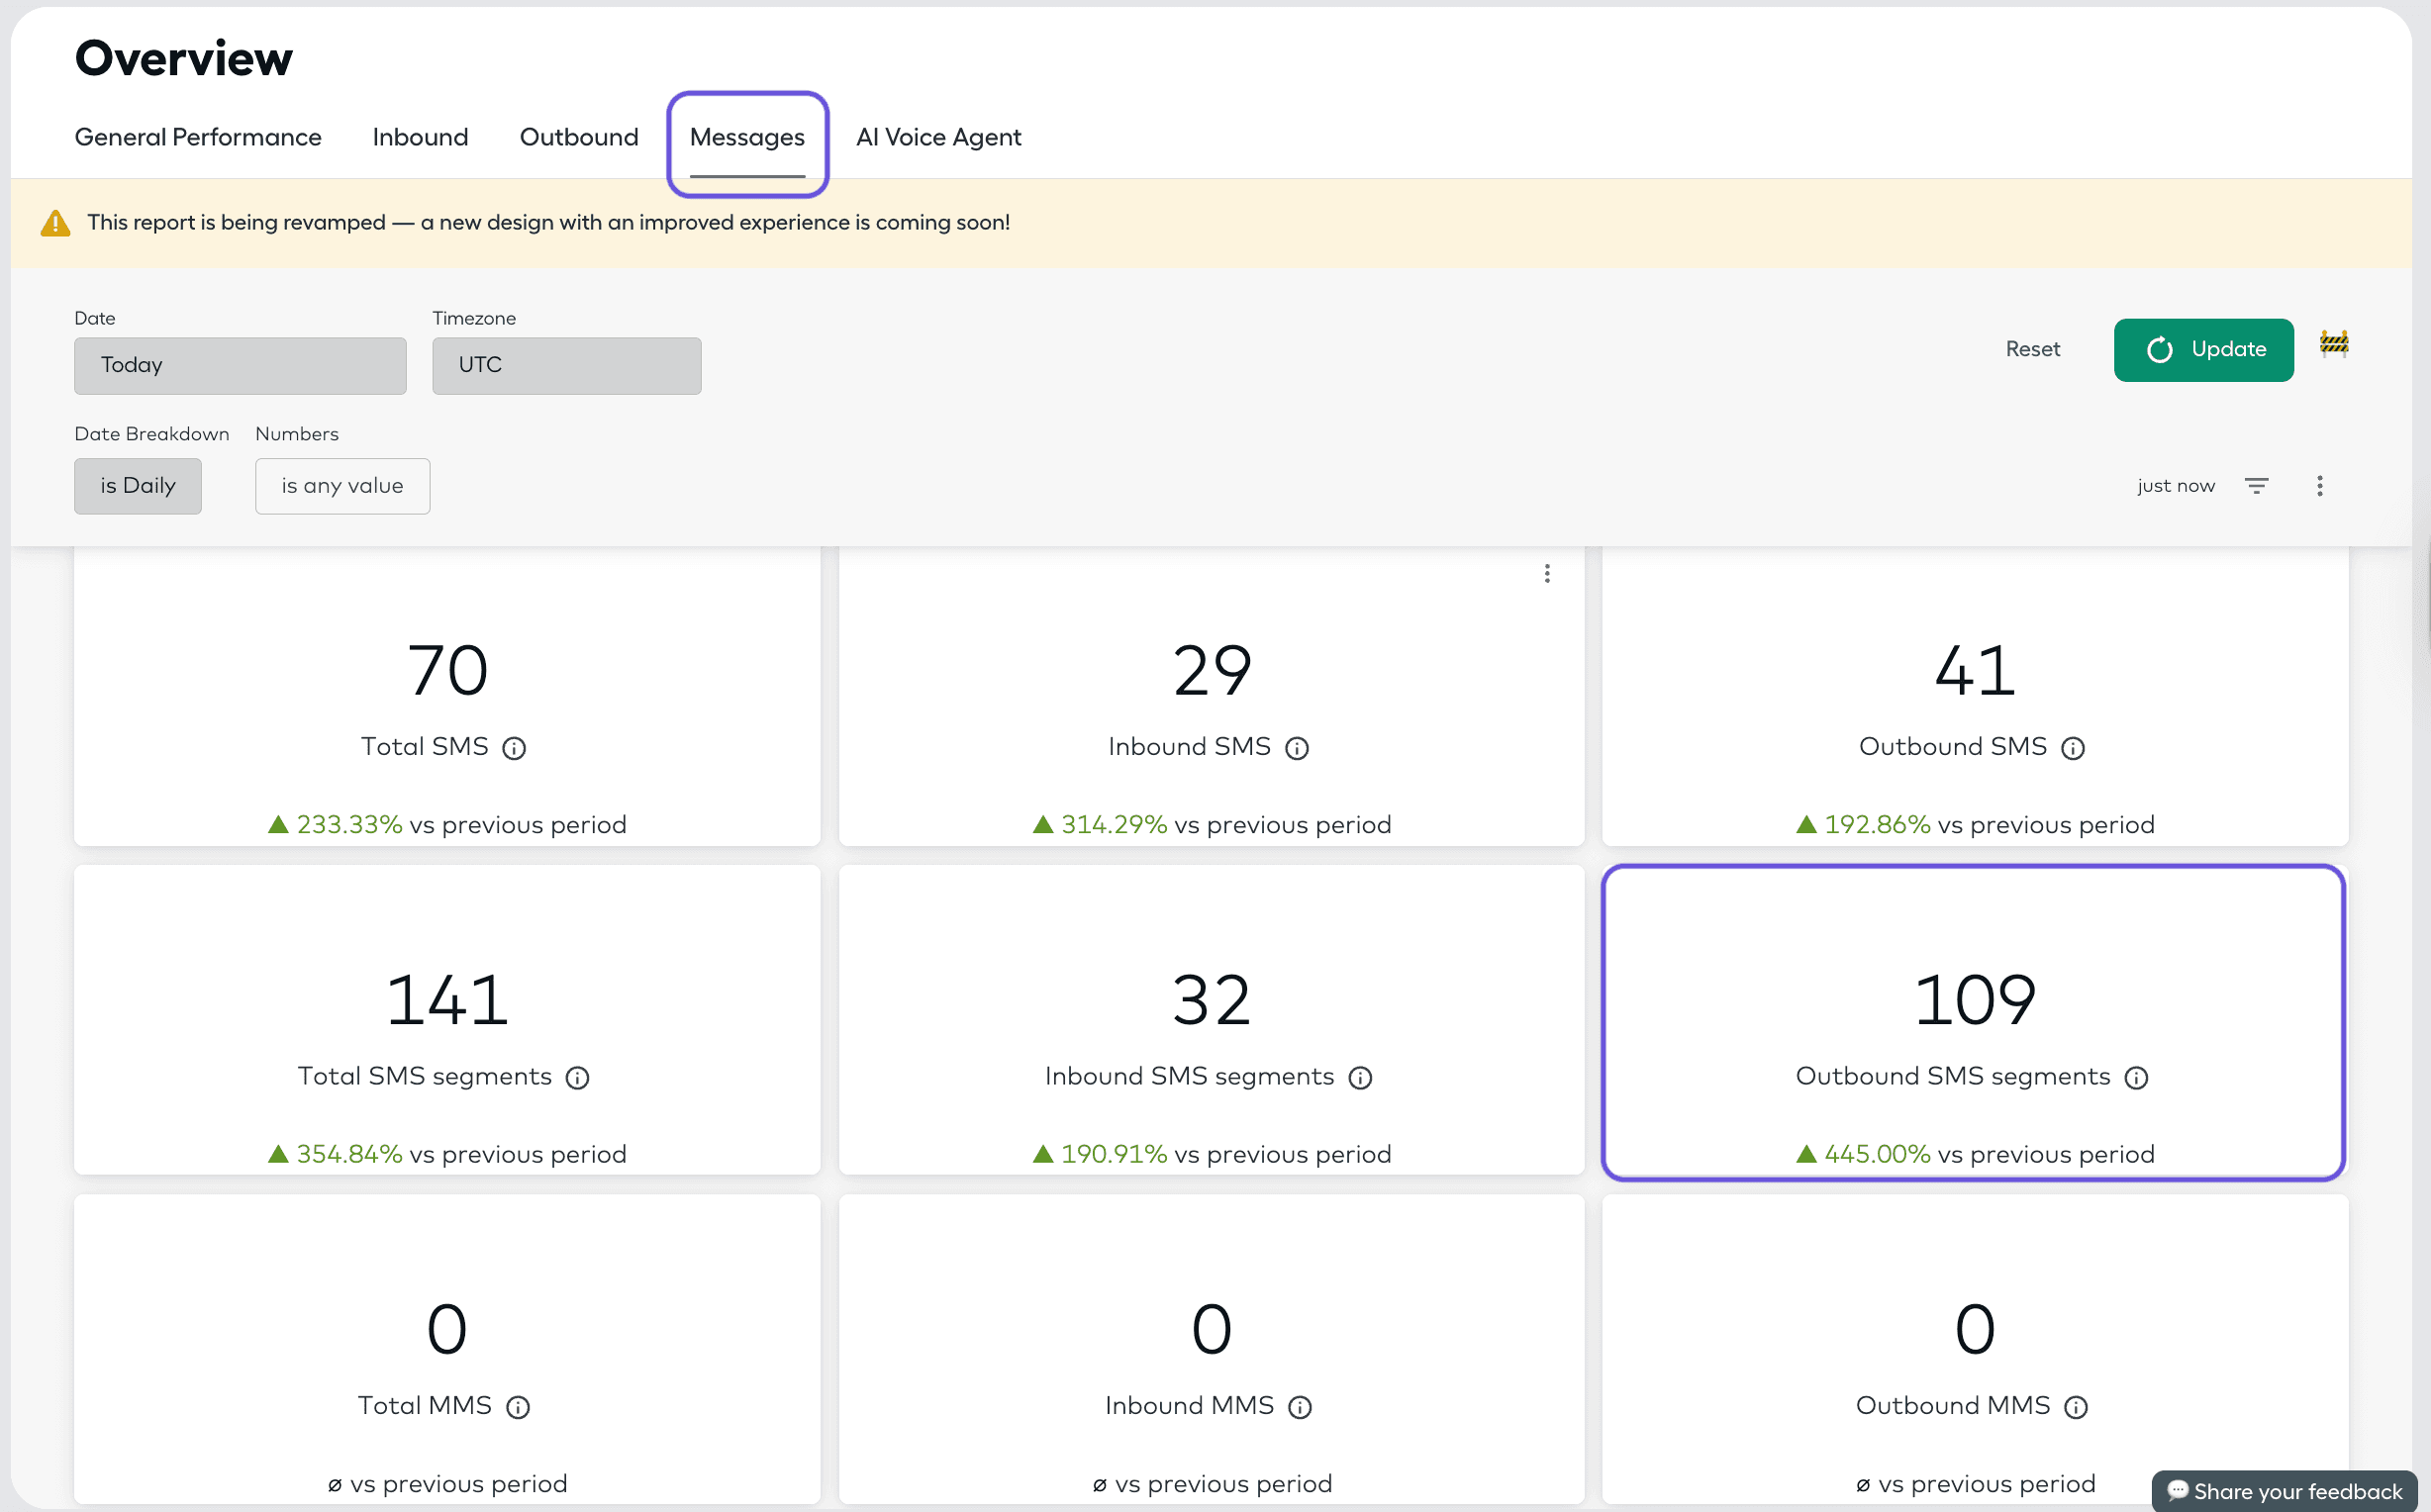This screenshot has width=2431, height=1512.
Task: Click the warning triangle in the banner
Action: (x=55, y=223)
